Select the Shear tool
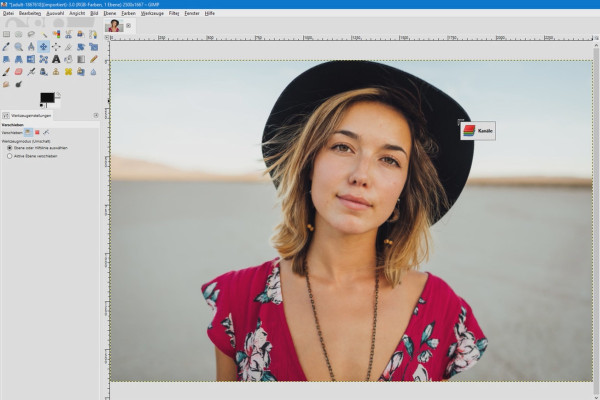 [6, 59]
